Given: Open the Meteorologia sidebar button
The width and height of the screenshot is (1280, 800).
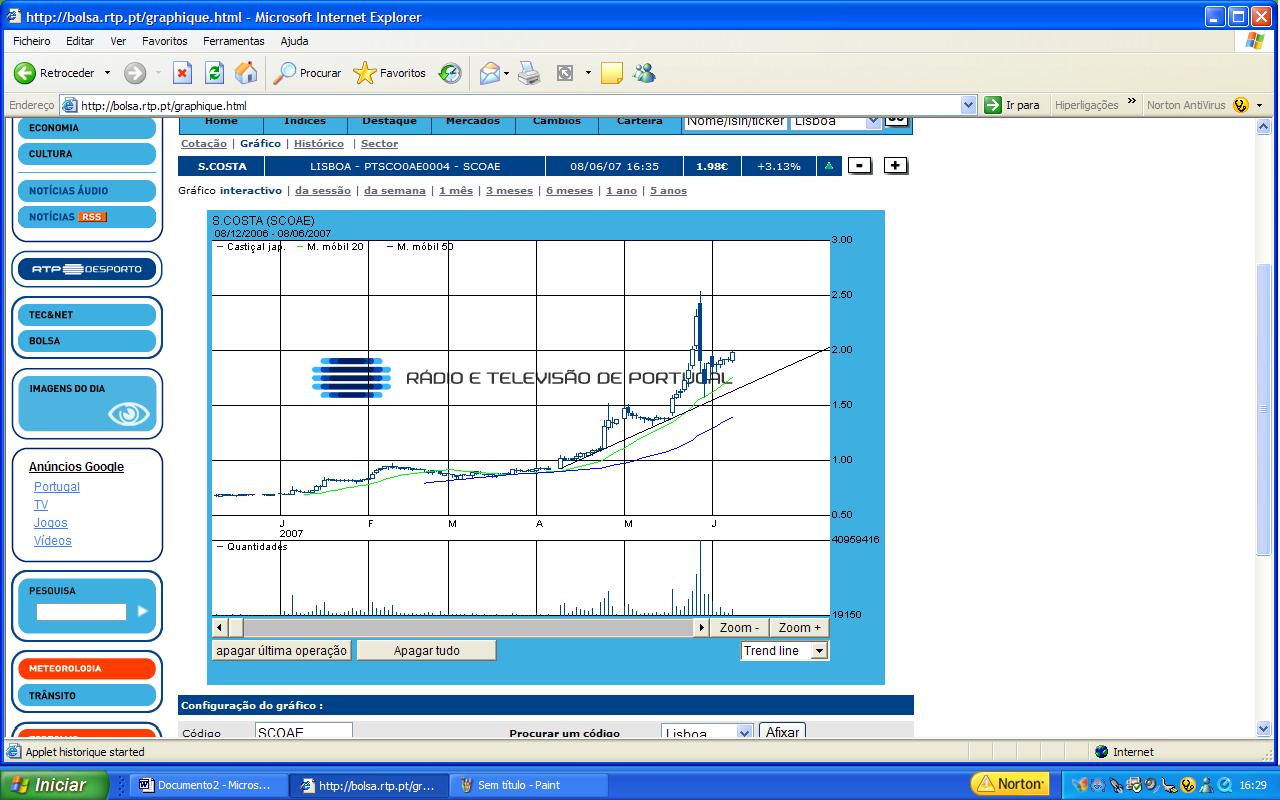Looking at the screenshot, I should [x=87, y=668].
